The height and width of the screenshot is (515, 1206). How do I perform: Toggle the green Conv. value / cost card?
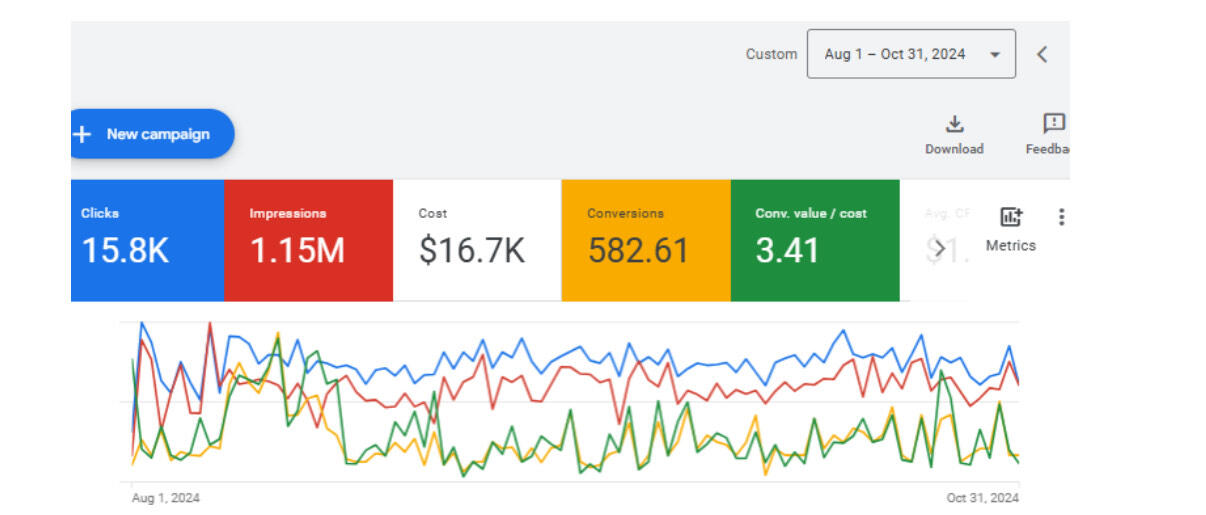coord(815,240)
